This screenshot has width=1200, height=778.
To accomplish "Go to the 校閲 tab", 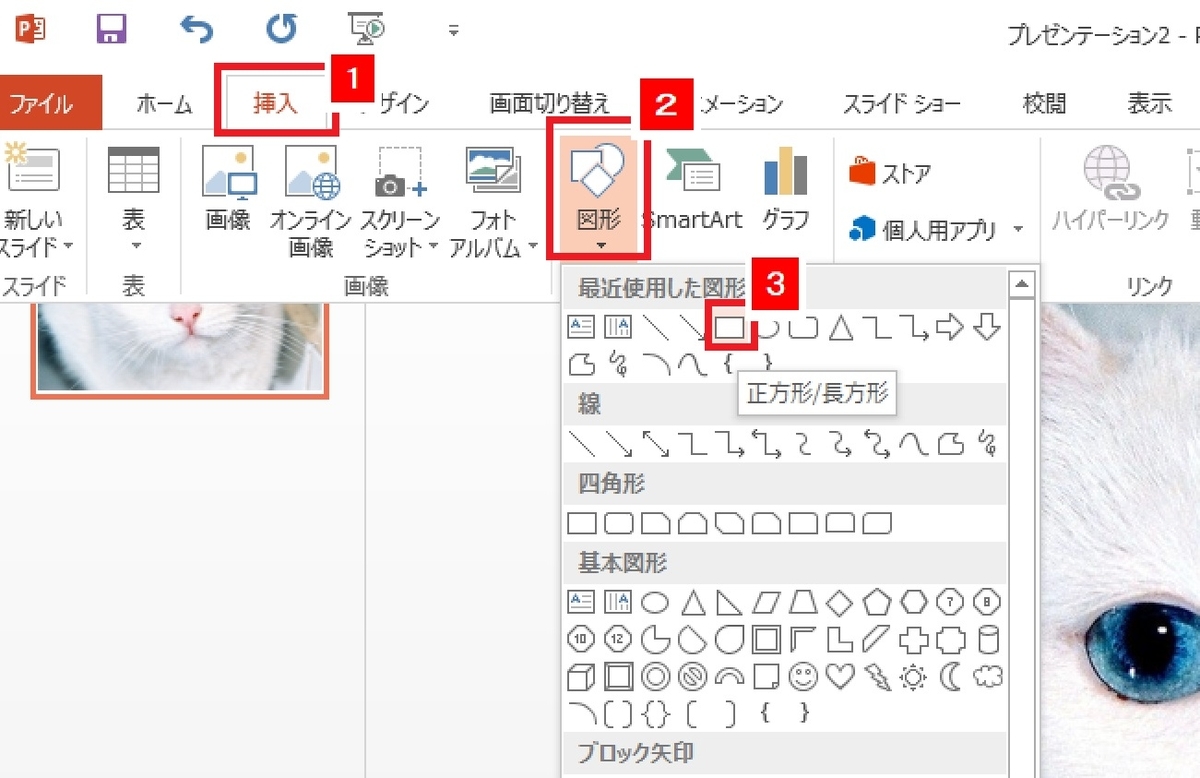I will point(1044,103).
